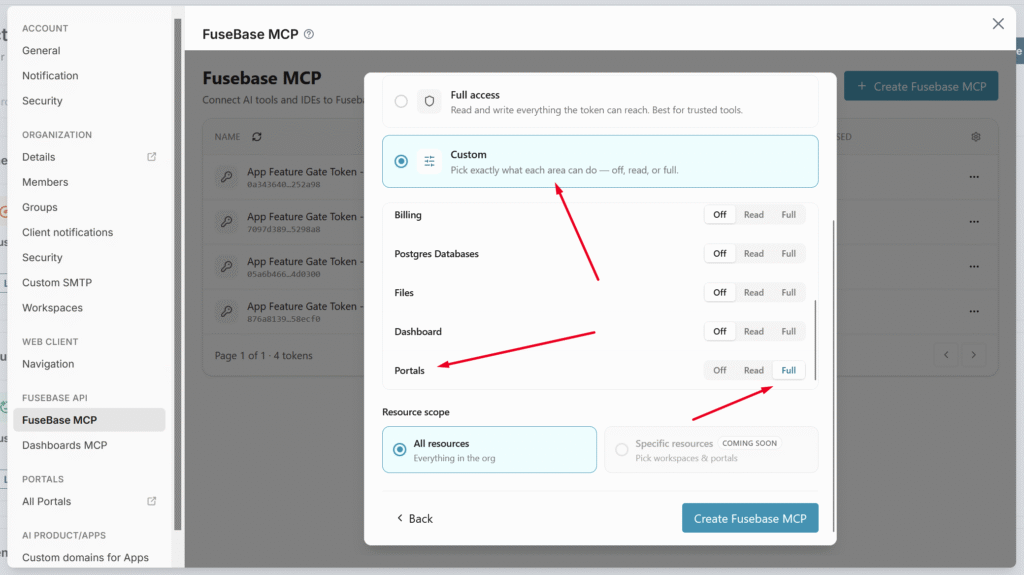
Task: Open the table settings gear icon
Action: click(x=976, y=137)
